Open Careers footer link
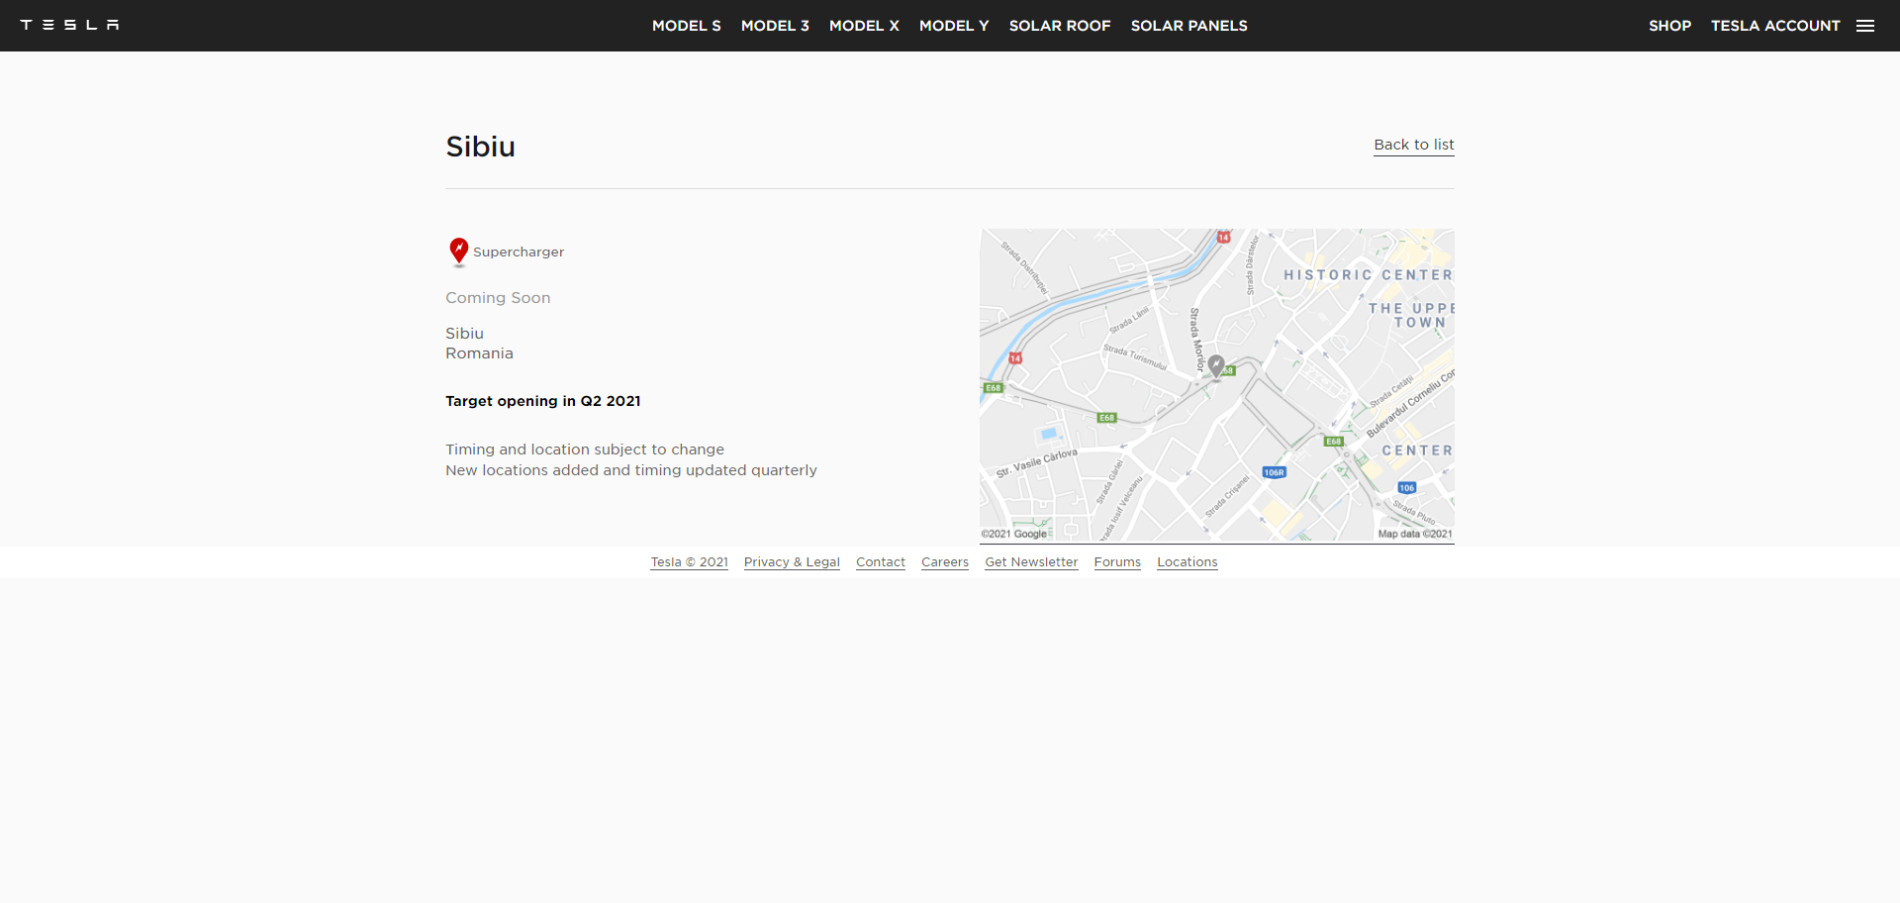Image resolution: width=1900 pixels, height=903 pixels. pyautogui.click(x=945, y=562)
